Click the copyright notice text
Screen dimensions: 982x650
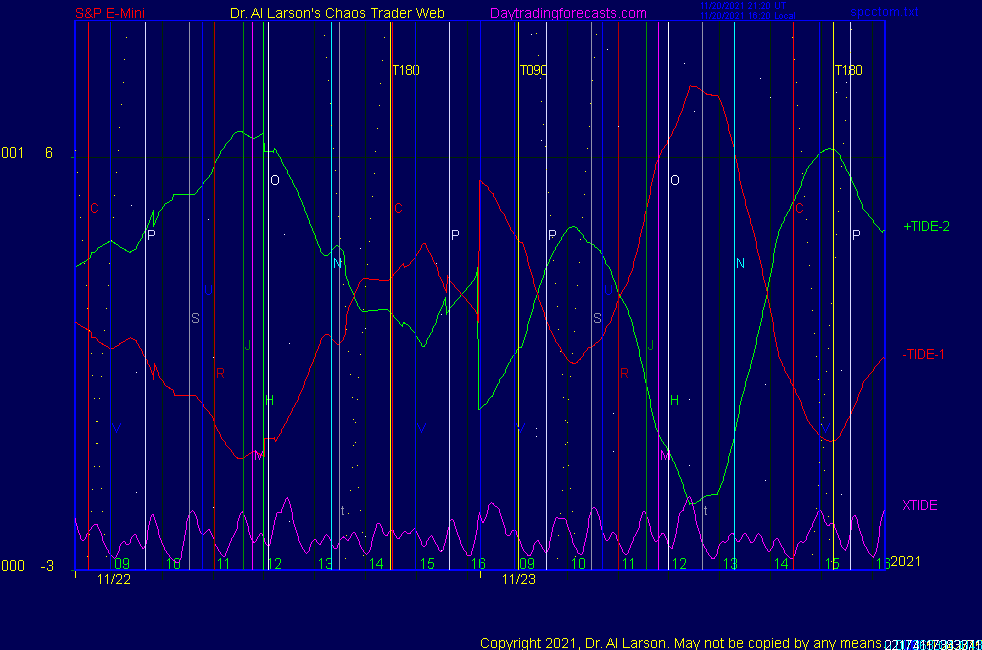[x=680, y=642]
